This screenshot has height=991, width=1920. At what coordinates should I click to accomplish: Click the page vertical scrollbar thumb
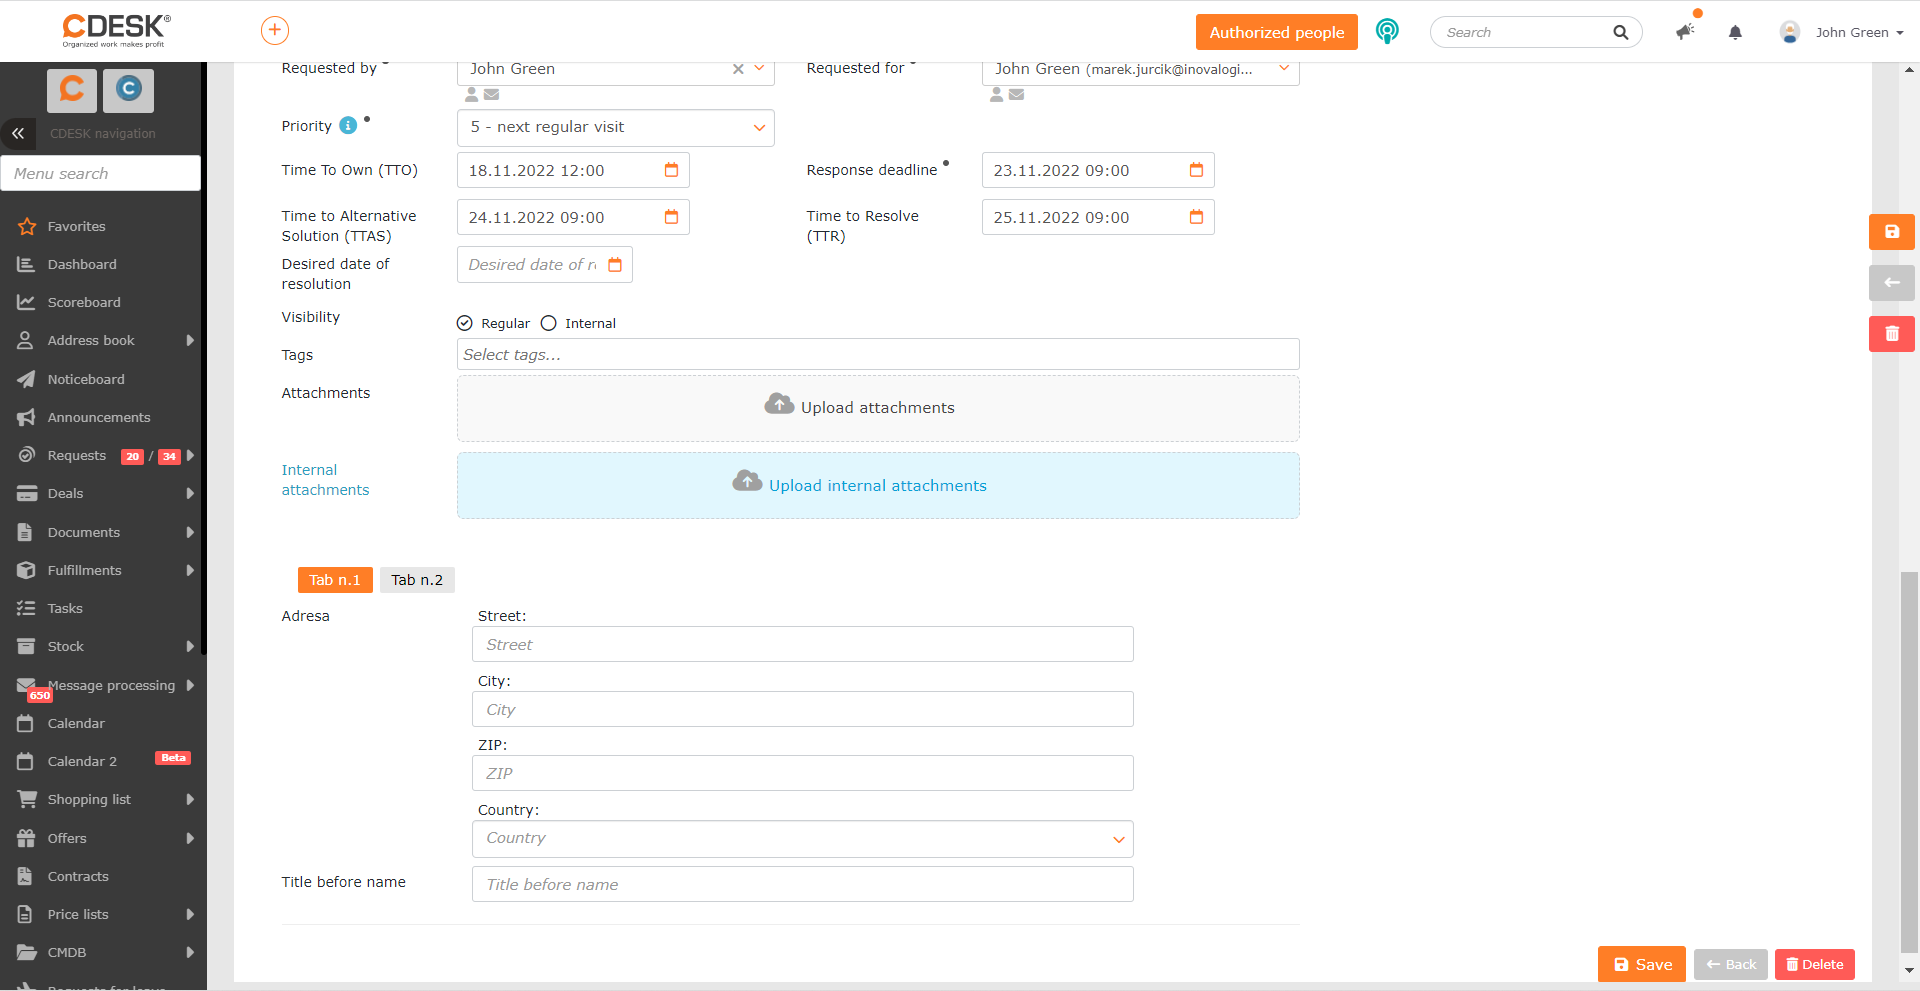(x=1909, y=762)
